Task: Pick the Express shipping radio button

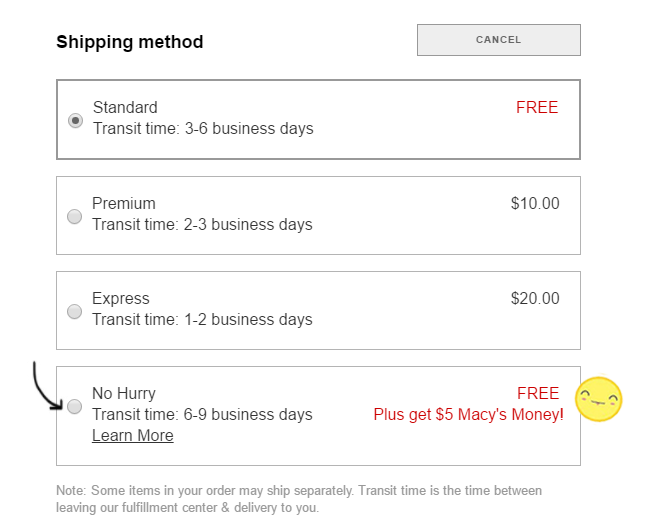Action: click(x=74, y=311)
